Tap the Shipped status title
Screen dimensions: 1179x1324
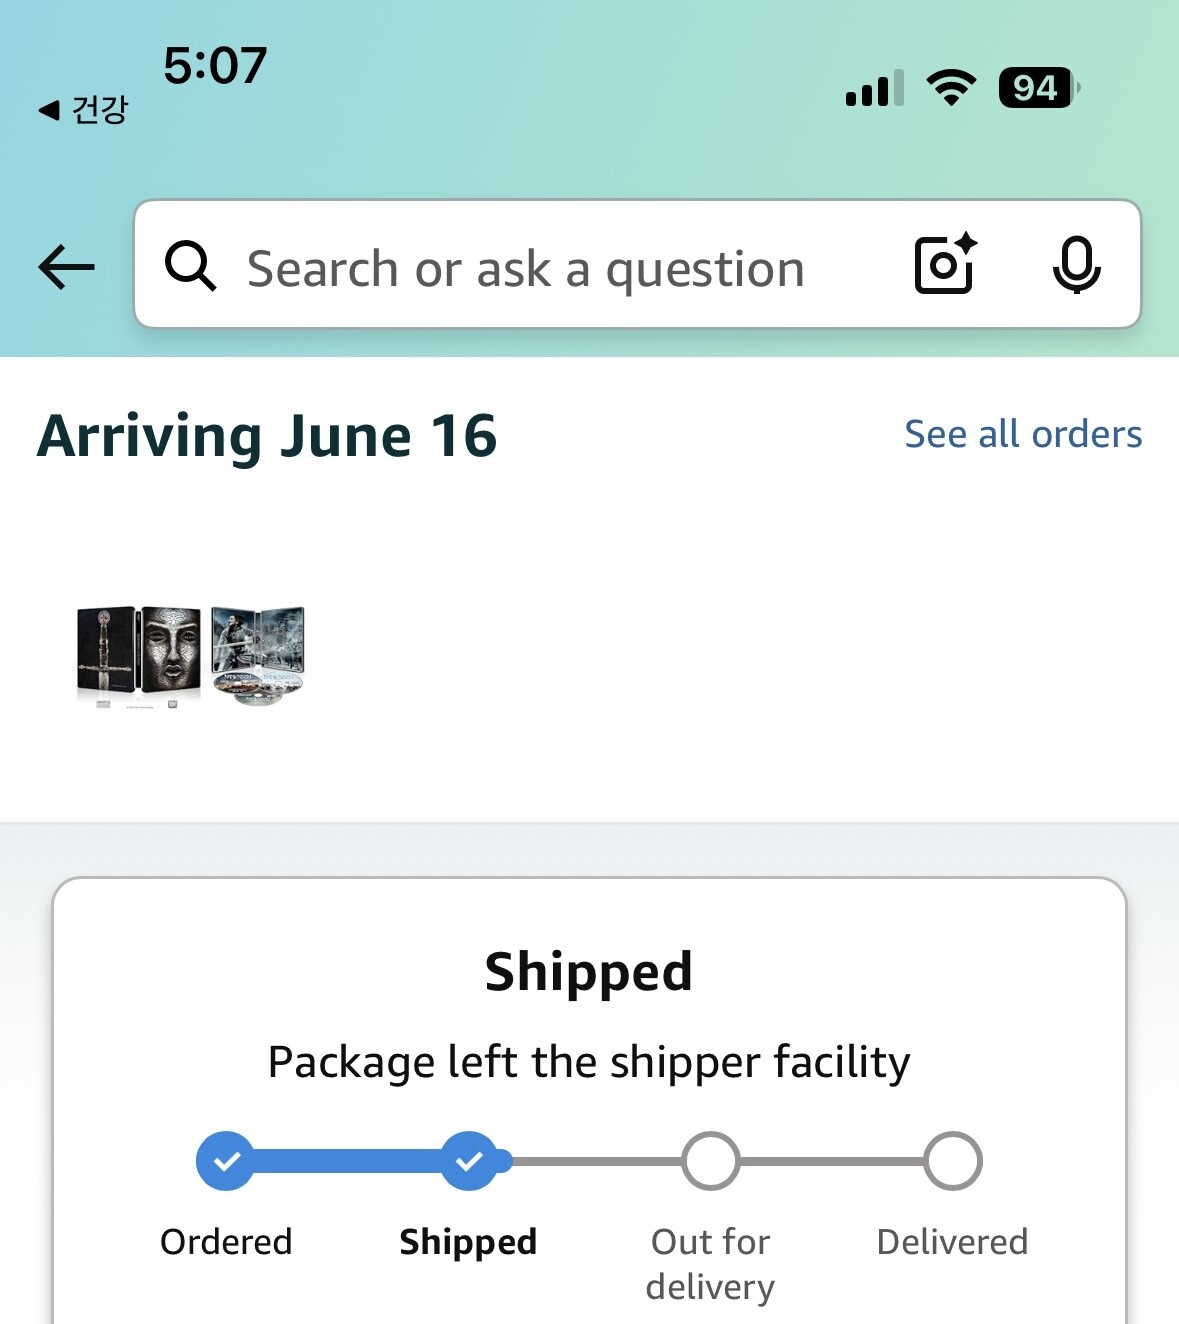click(589, 972)
